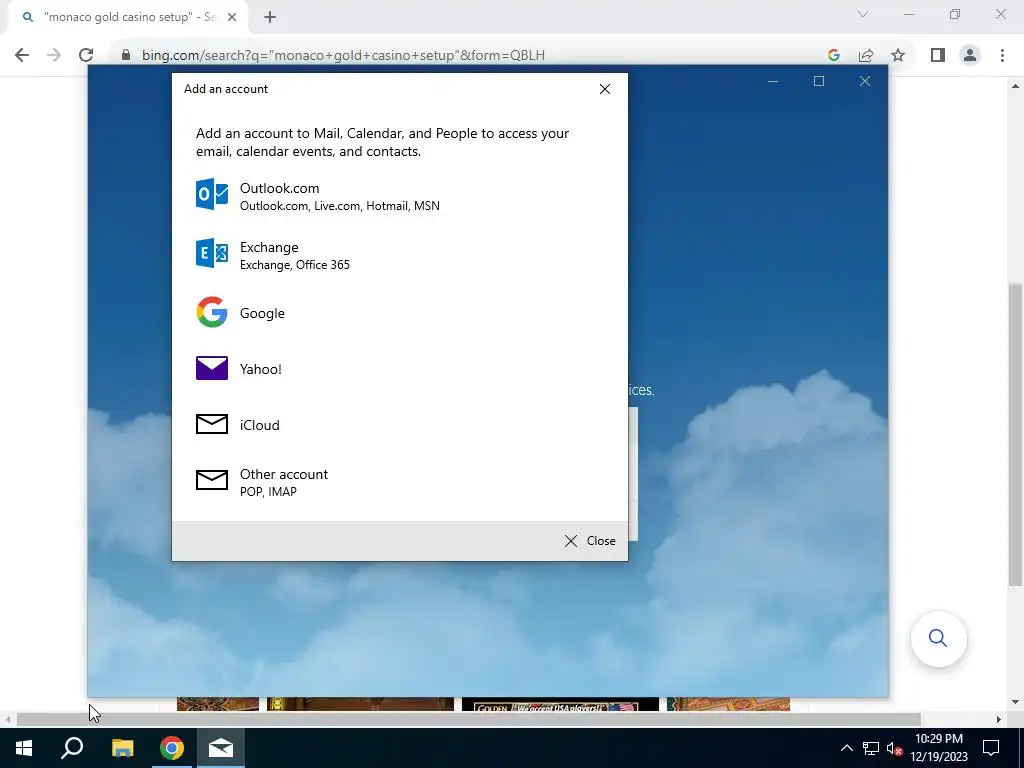
Task: Click the share page icon in Chrome
Action: click(x=866, y=55)
